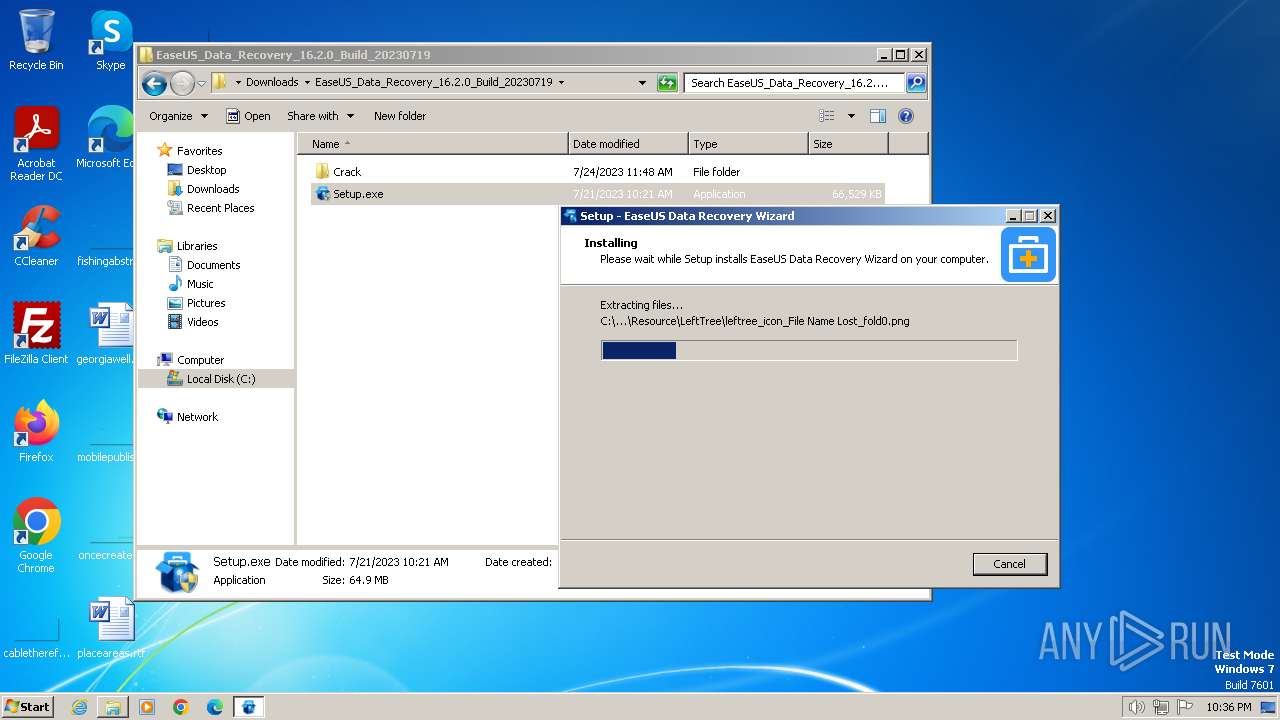Change the view with the Views icon

827,116
